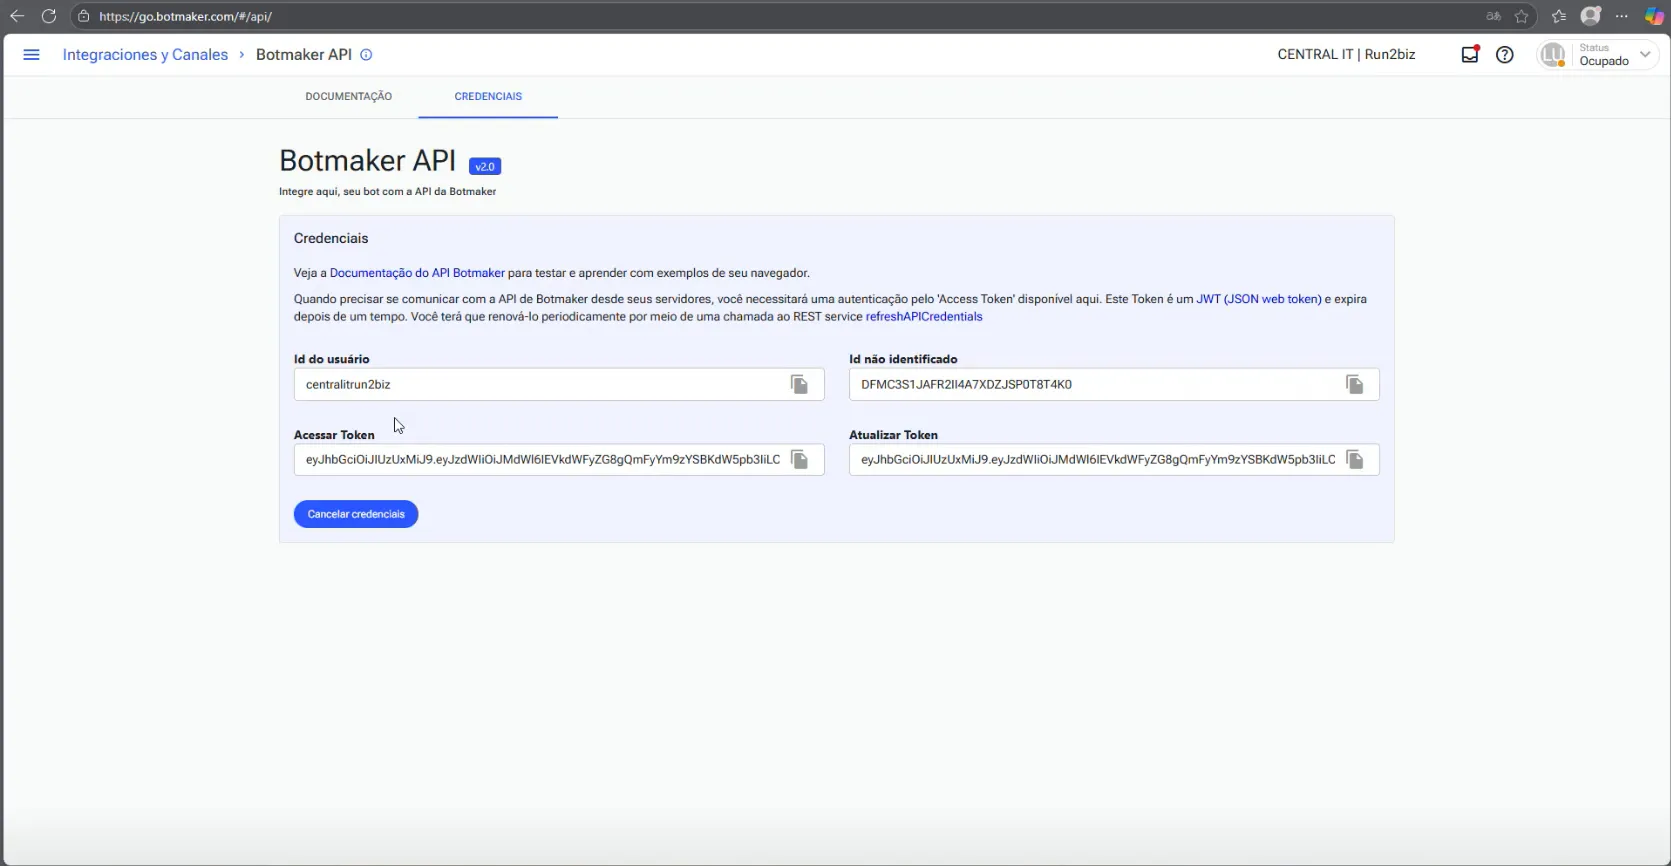Viewport: 1671px width, 866px height.
Task: Click the info icon beside Botmaker API
Action: pyautogui.click(x=366, y=55)
